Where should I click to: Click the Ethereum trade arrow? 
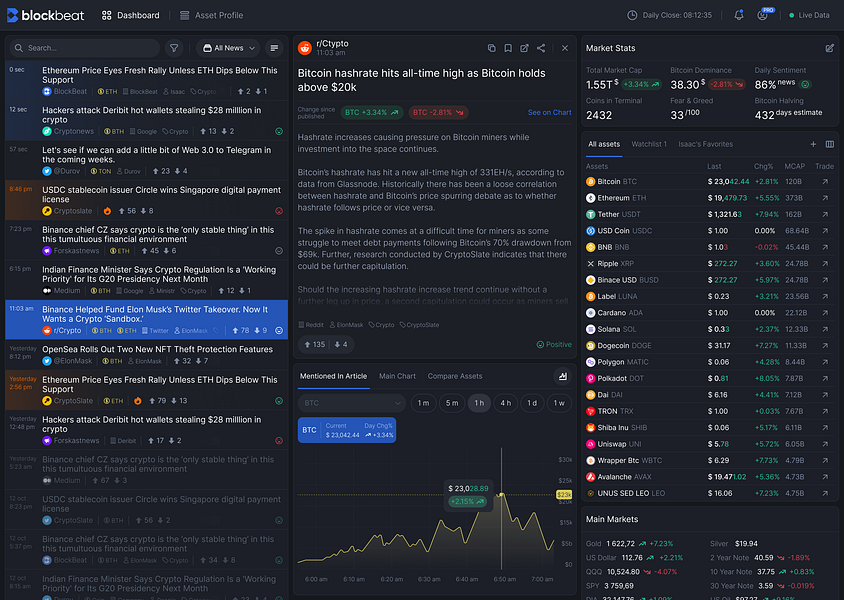pyautogui.click(x=825, y=198)
